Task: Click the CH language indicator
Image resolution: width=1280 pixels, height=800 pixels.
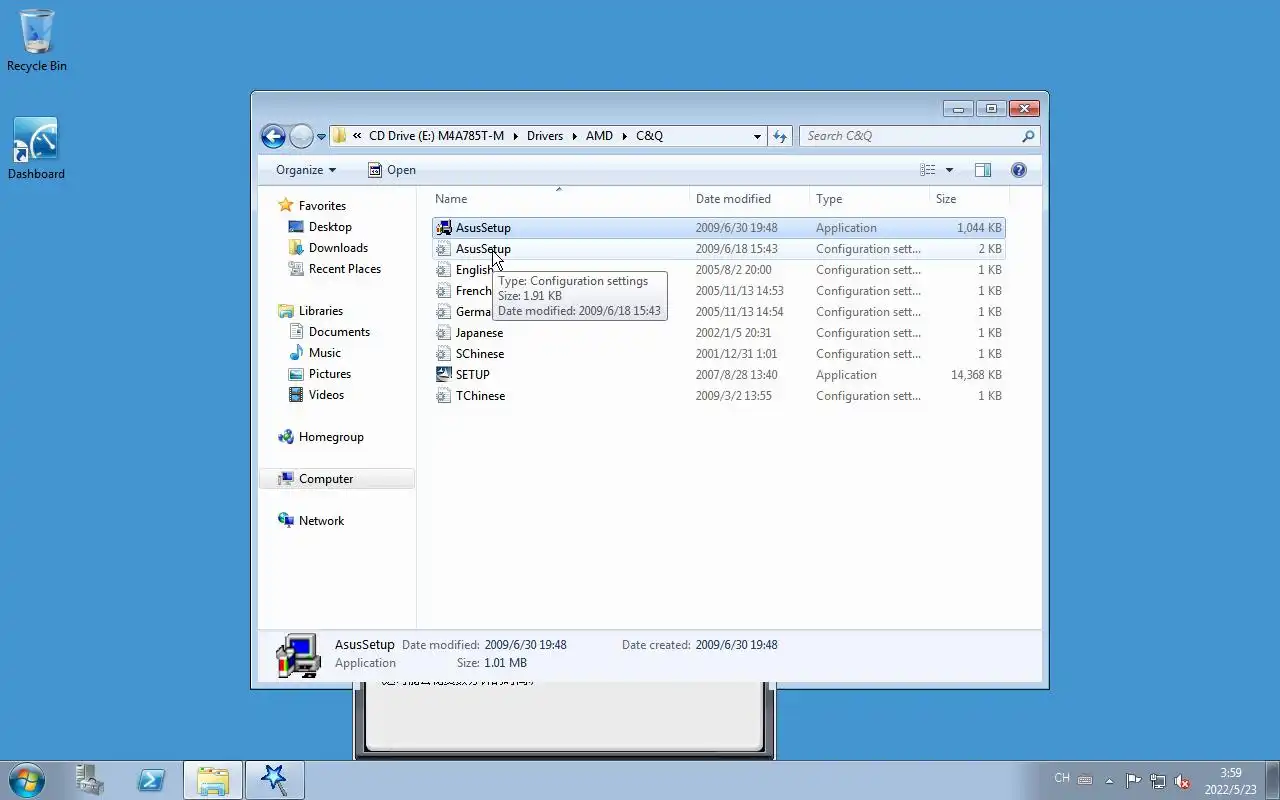Action: (1062, 778)
